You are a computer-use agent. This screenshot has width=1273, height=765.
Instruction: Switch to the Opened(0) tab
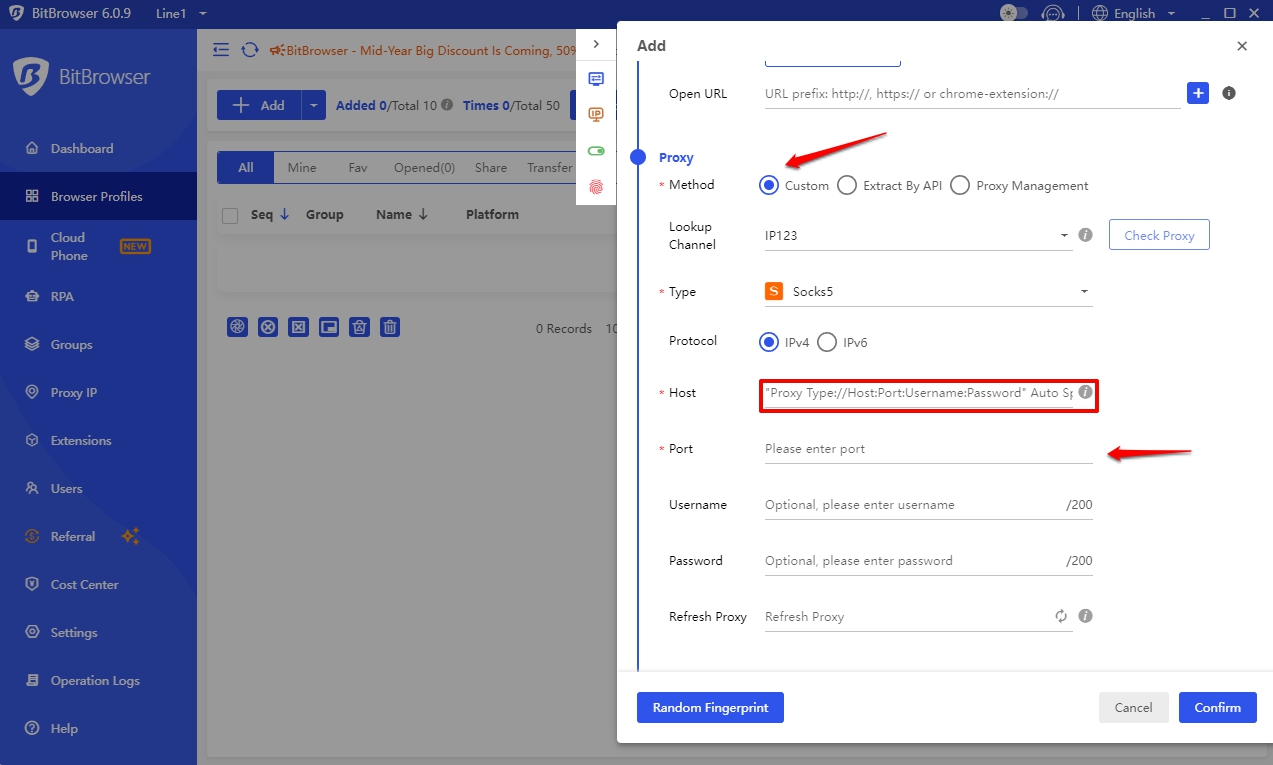click(424, 168)
